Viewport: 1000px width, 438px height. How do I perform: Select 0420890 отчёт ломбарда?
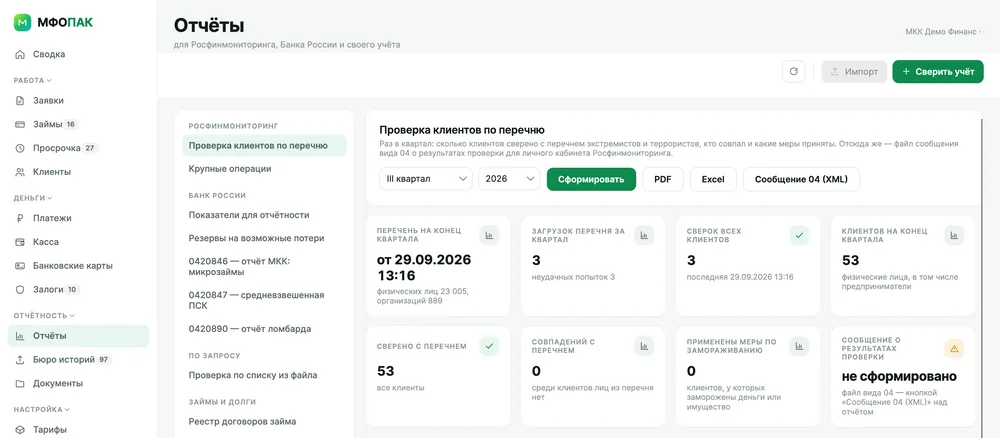tap(264, 330)
